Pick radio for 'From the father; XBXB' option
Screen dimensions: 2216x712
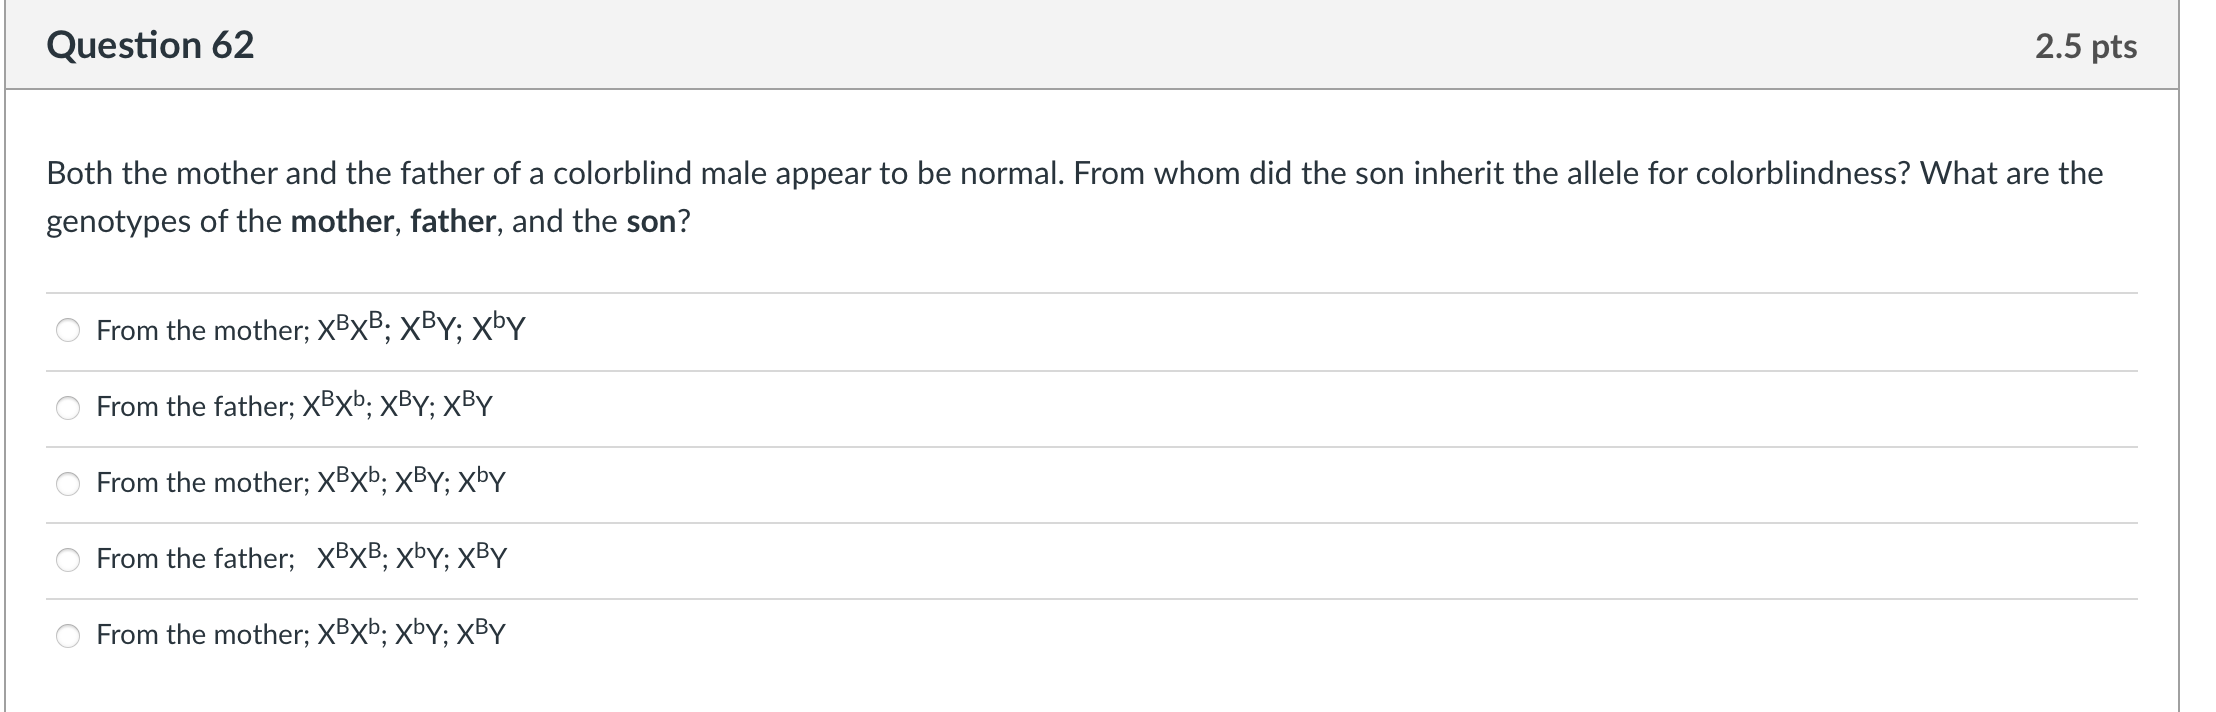(x=68, y=559)
